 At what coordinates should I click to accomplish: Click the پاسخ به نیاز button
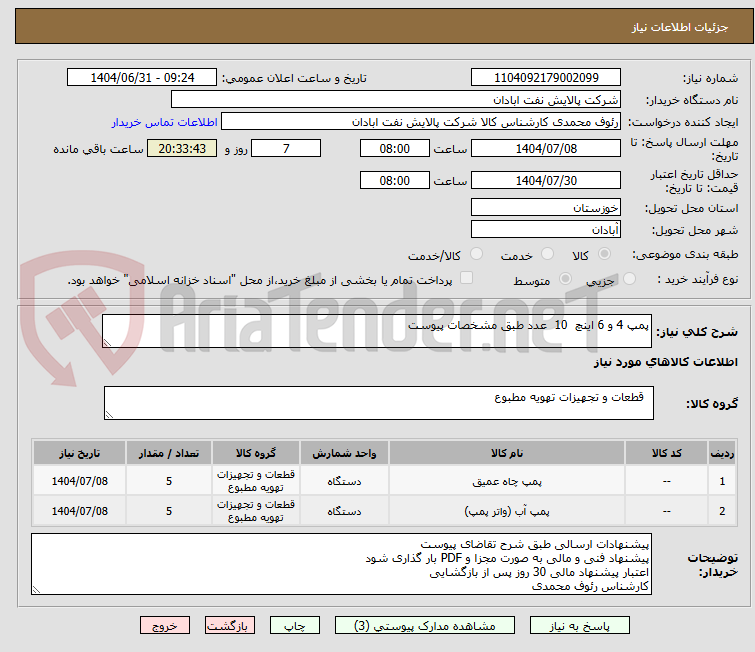579,626
